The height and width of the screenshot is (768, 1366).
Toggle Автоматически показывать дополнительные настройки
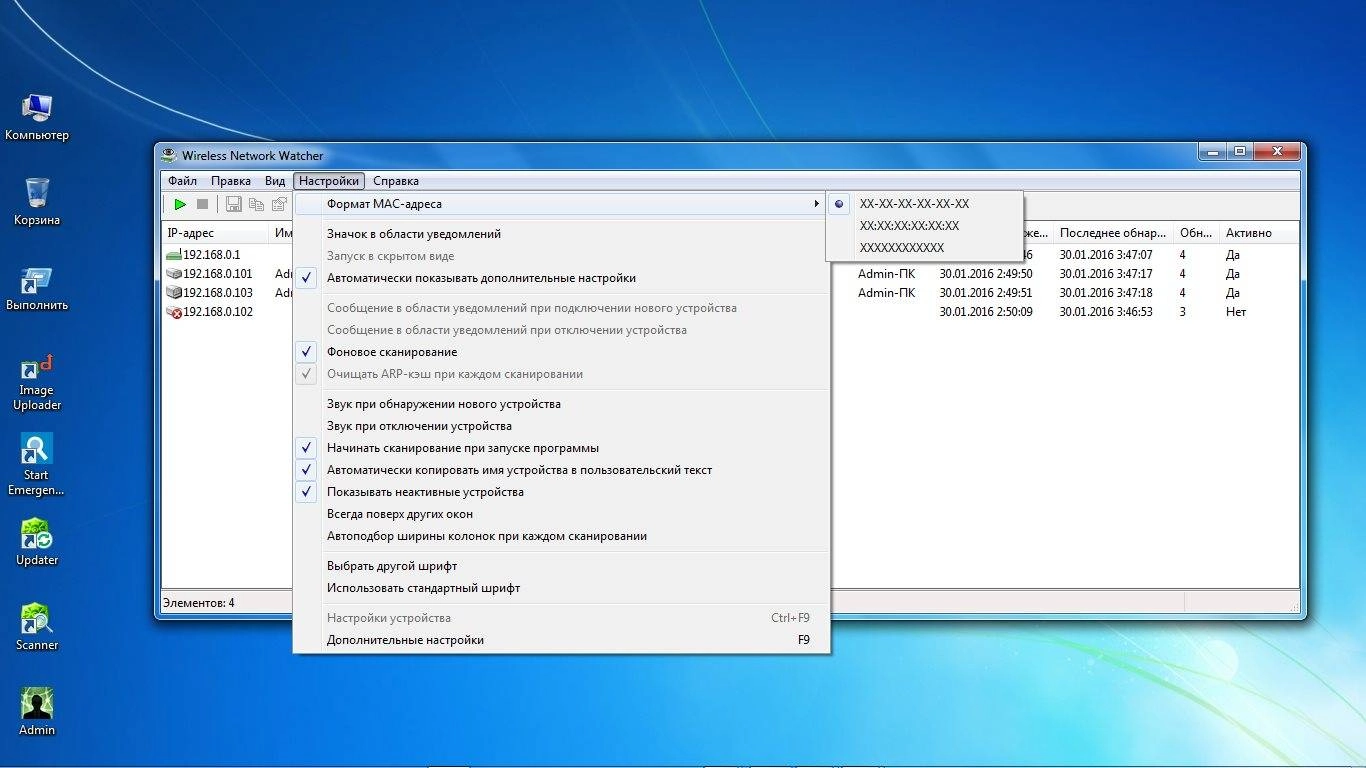561,278
